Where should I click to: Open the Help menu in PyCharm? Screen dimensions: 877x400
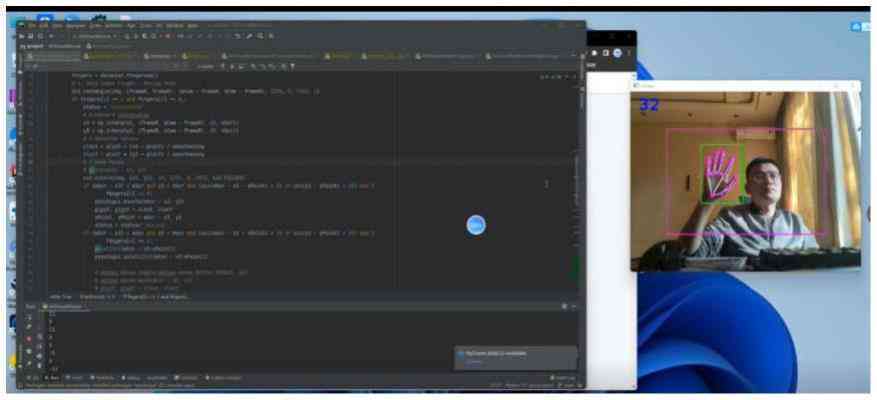[192, 26]
